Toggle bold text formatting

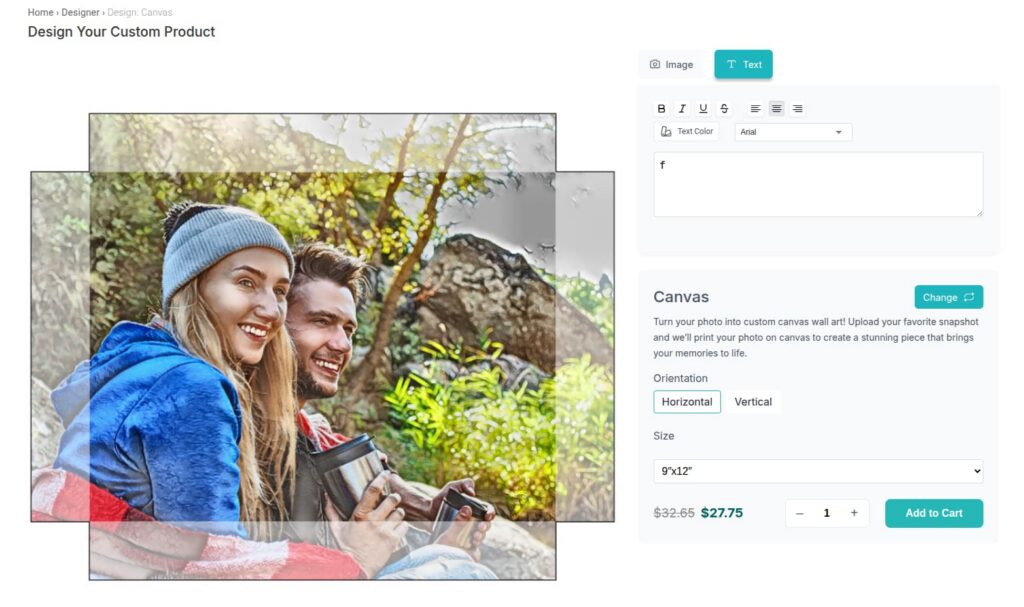661,108
